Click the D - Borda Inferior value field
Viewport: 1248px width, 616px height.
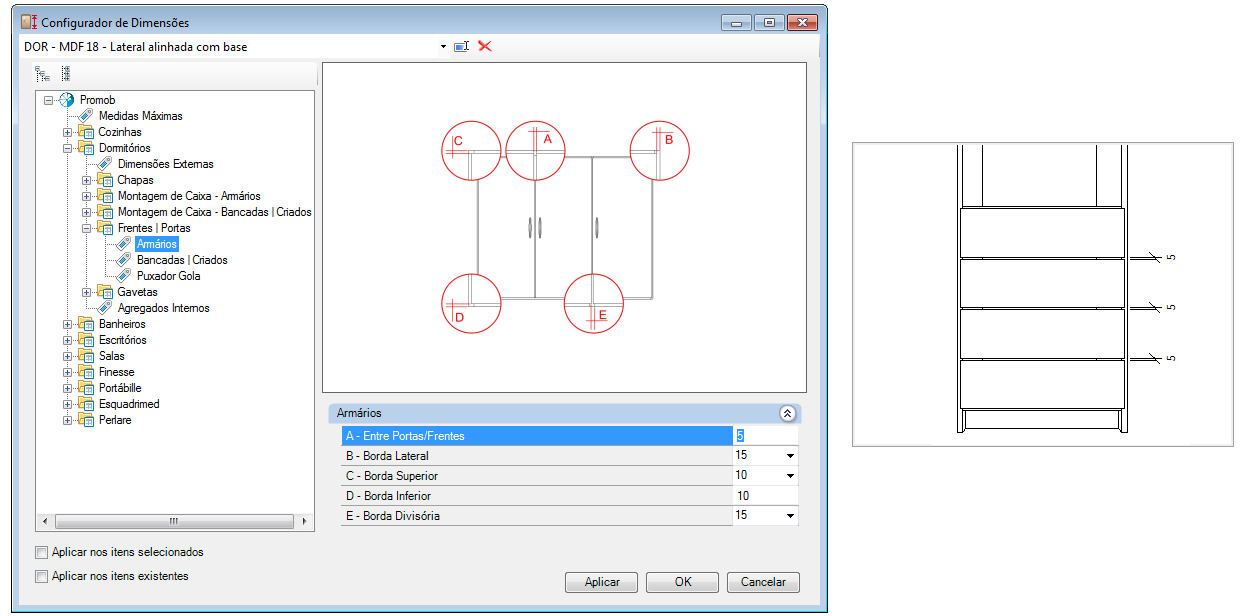pos(765,496)
